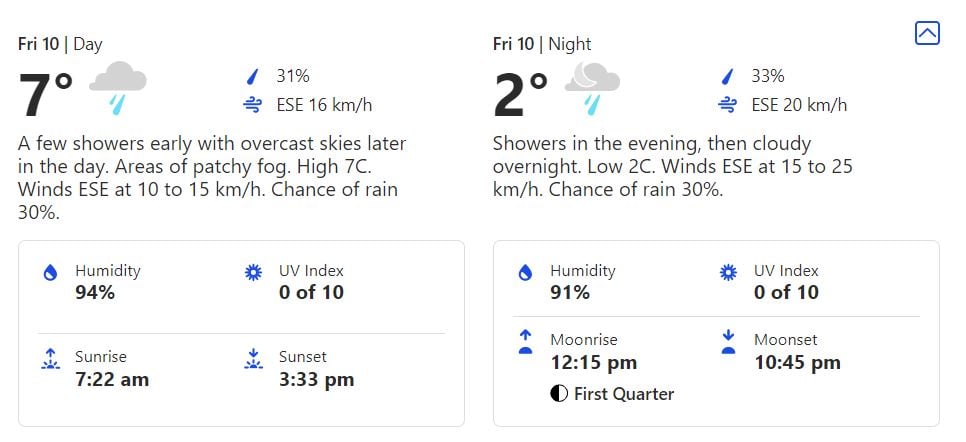
Task: Click the Fri 10 Night heading
Action: (x=542, y=44)
